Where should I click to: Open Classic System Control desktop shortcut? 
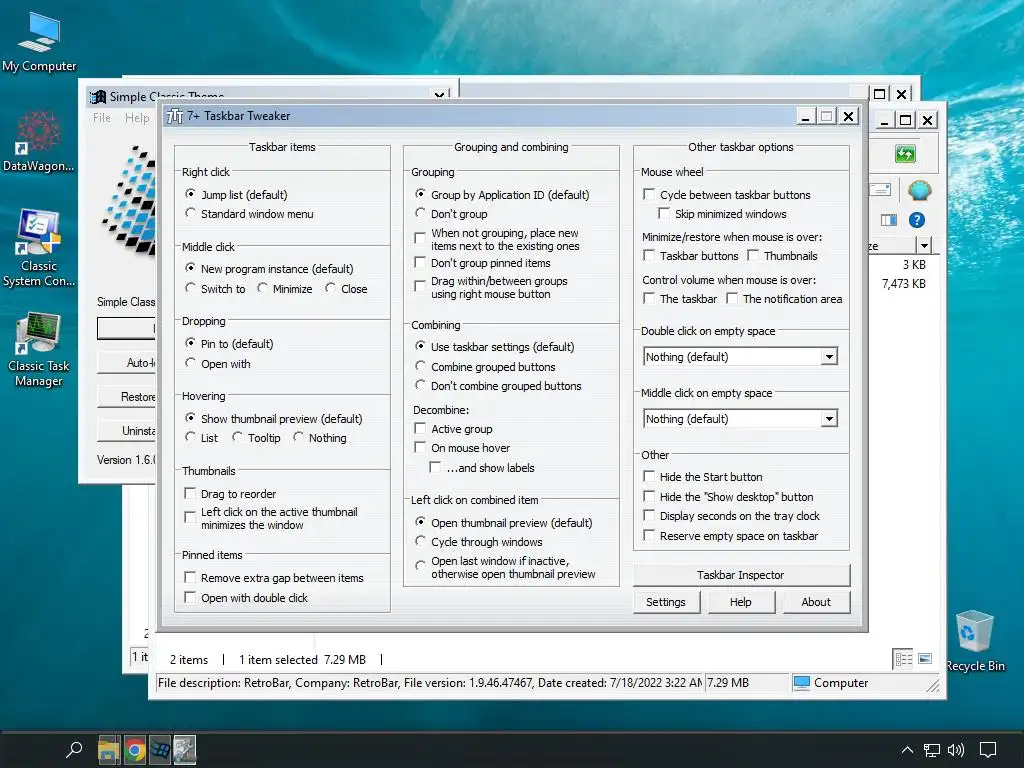click(x=39, y=248)
